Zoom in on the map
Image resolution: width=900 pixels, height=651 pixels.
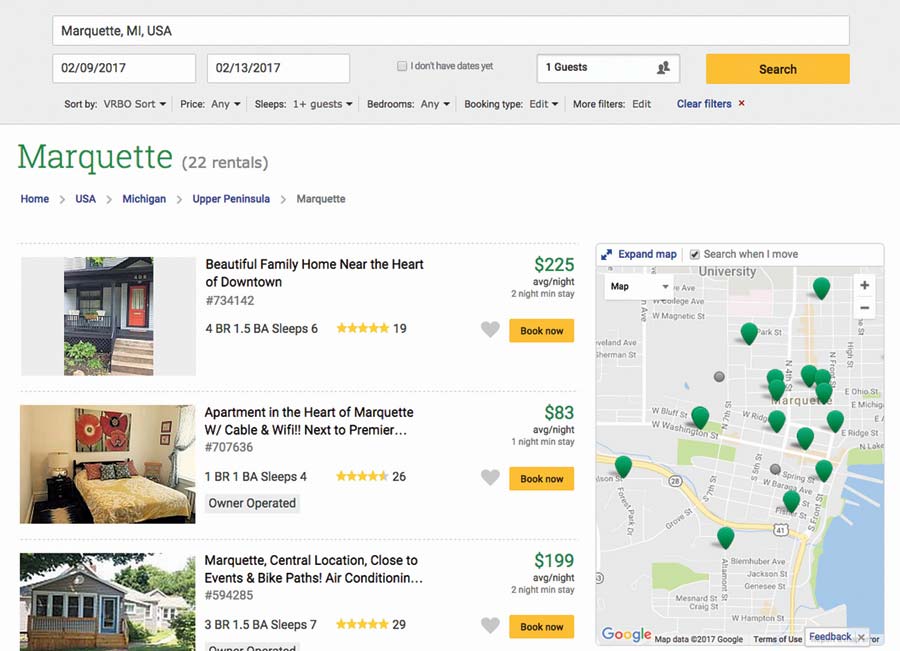865,285
